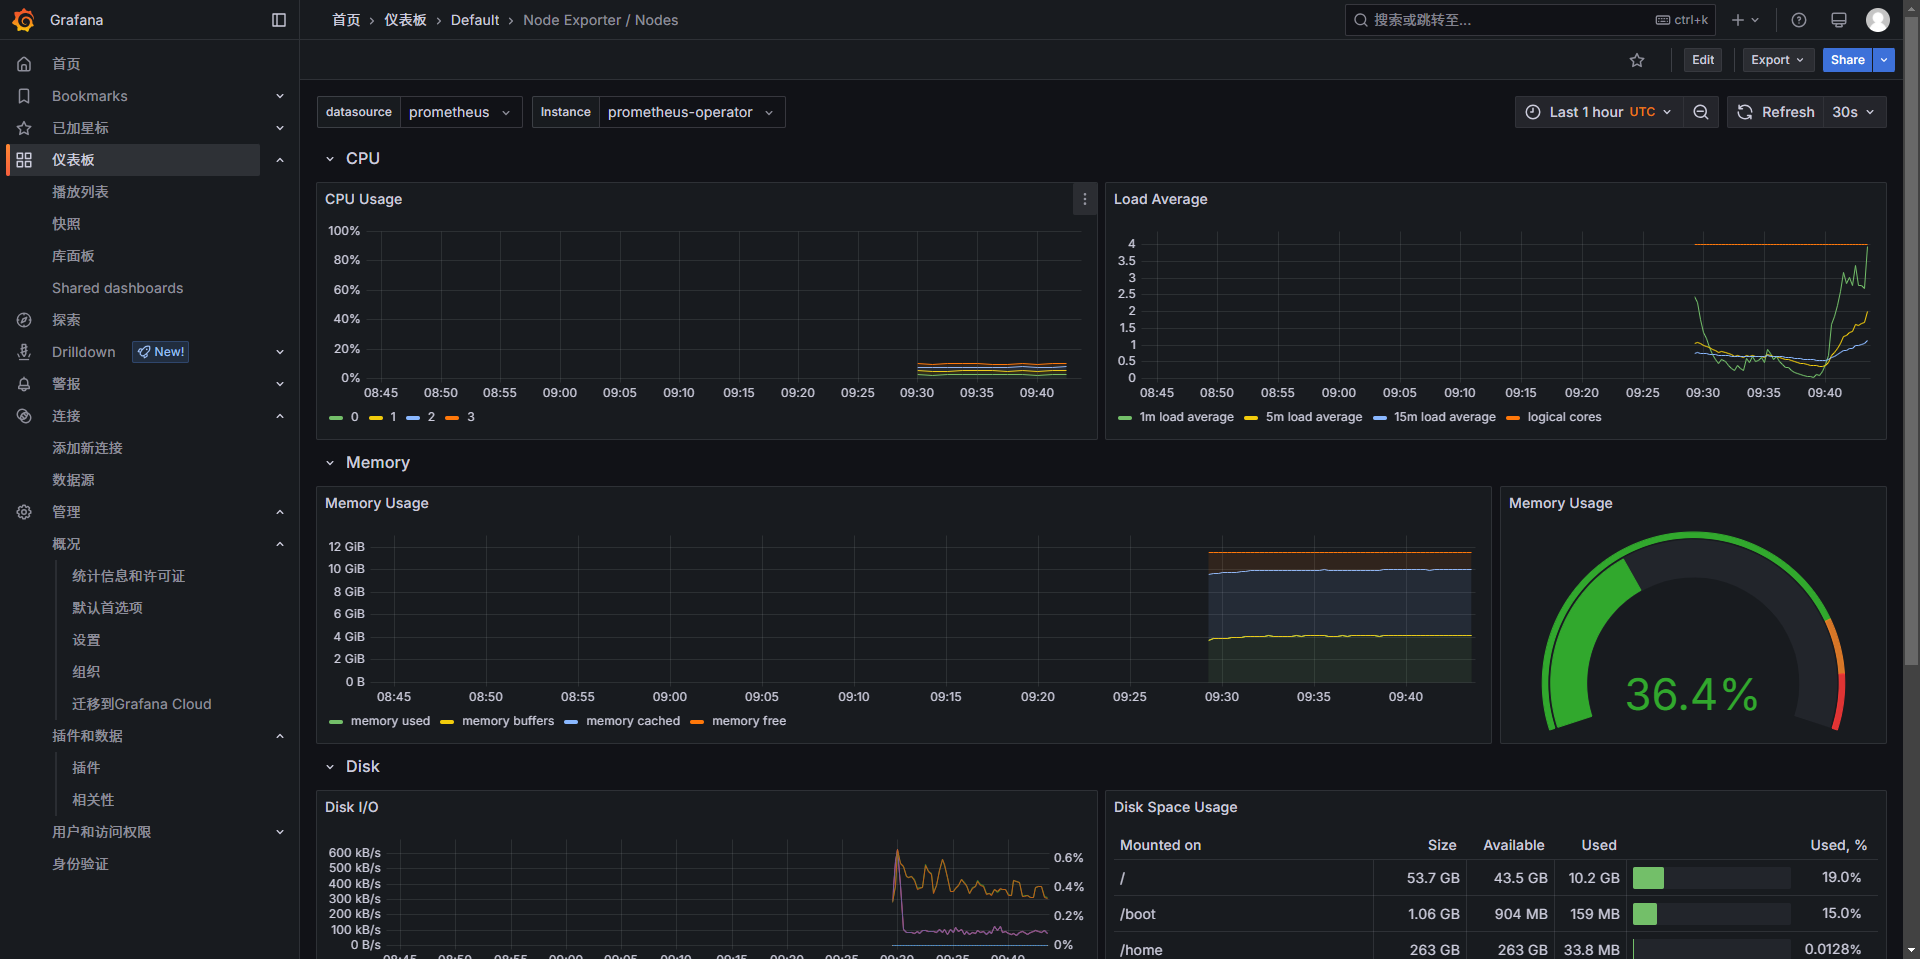Open 数据源 in the sidebar
Image resolution: width=1920 pixels, height=959 pixels.
pyautogui.click(x=73, y=480)
